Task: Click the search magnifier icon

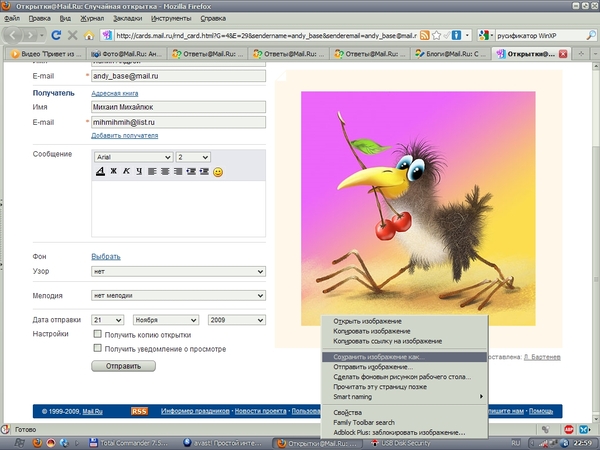Action: [591, 36]
